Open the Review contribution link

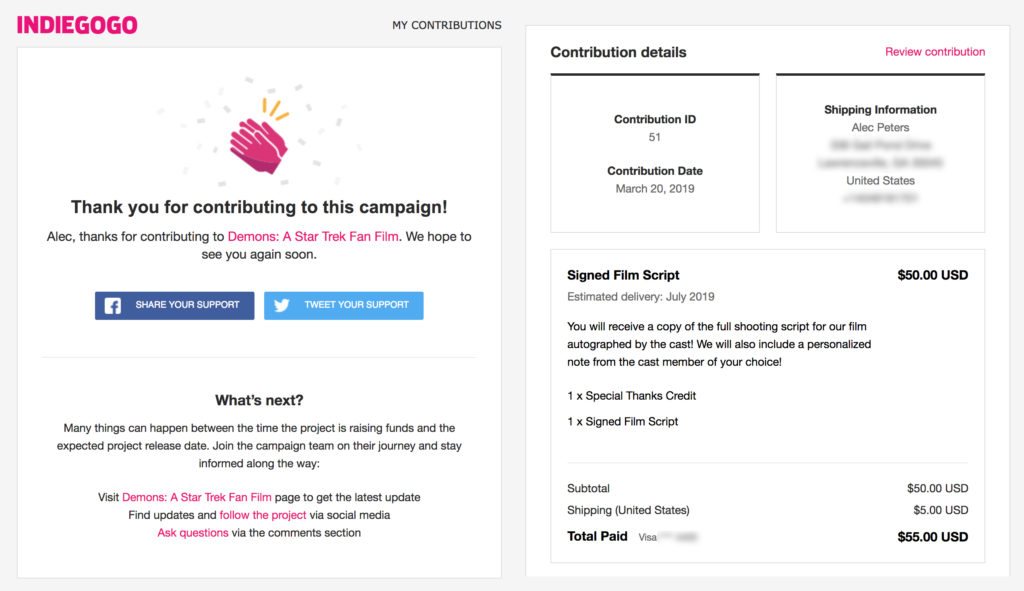pos(935,52)
